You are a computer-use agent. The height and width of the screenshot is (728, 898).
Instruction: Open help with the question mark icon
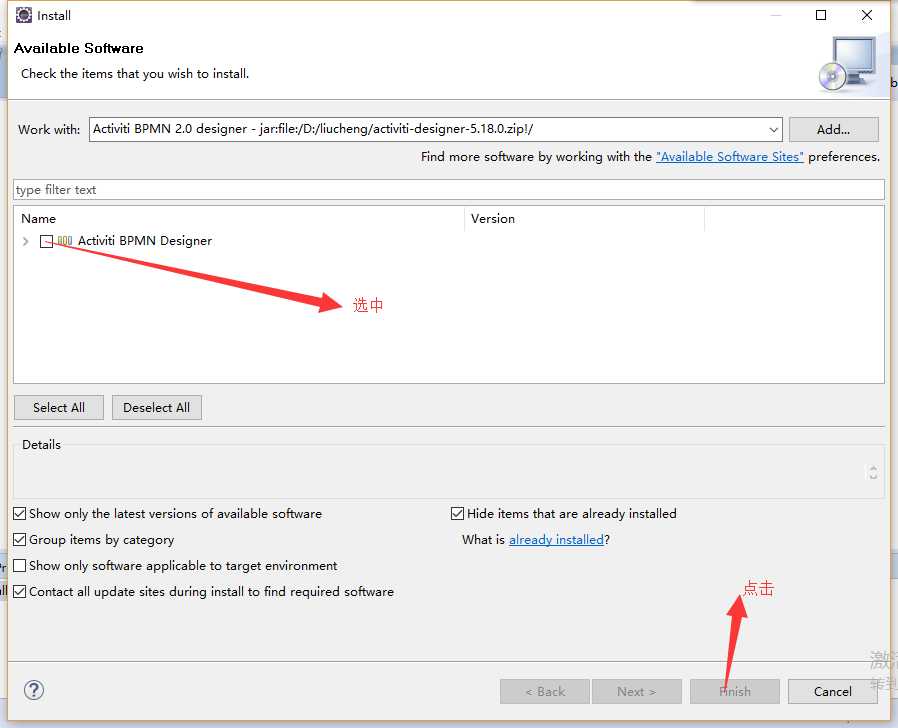(34, 690)
